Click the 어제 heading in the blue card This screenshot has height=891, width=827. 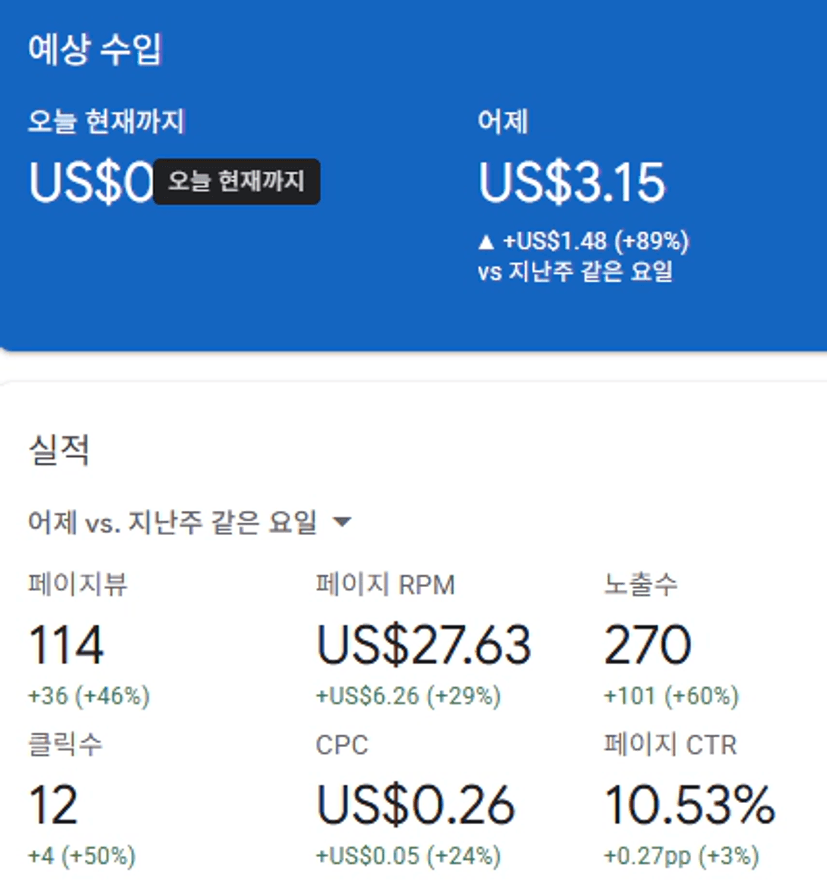point(503,122)
